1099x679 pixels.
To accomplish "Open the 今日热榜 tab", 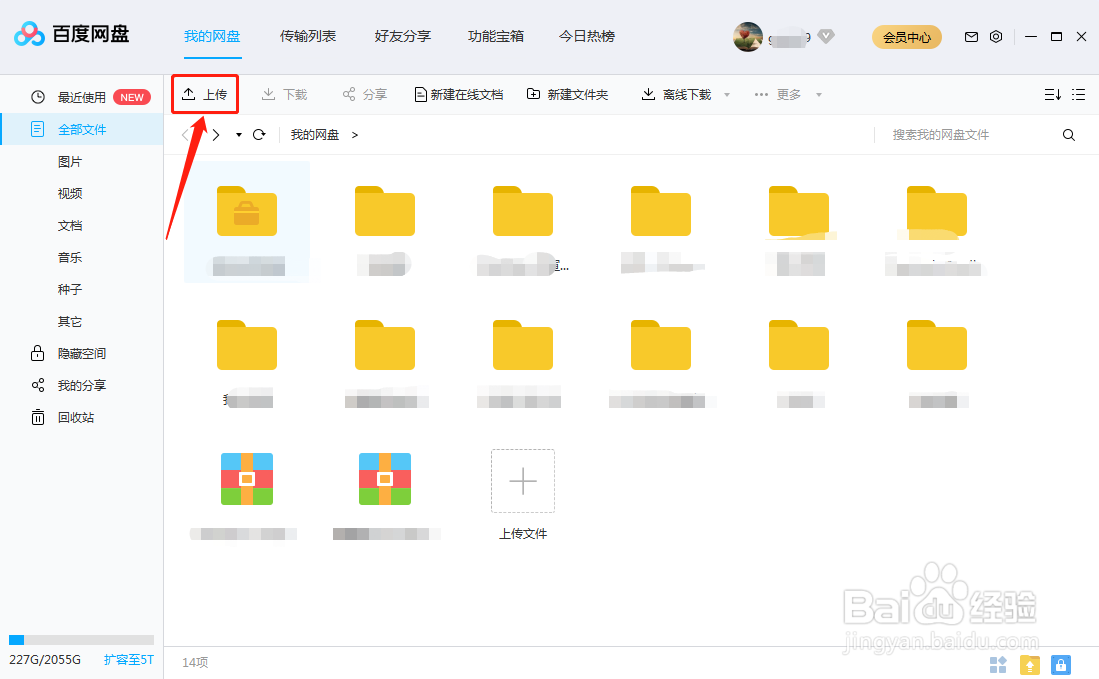I will click(x=587, y=36).
